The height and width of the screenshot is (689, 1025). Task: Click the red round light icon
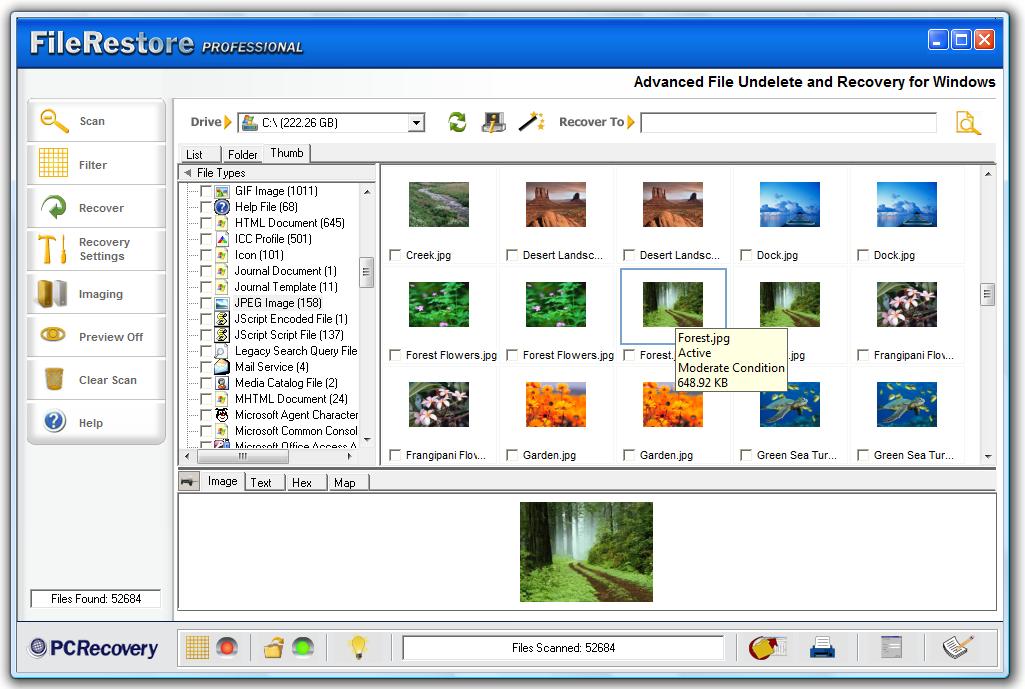pos(227,647)
